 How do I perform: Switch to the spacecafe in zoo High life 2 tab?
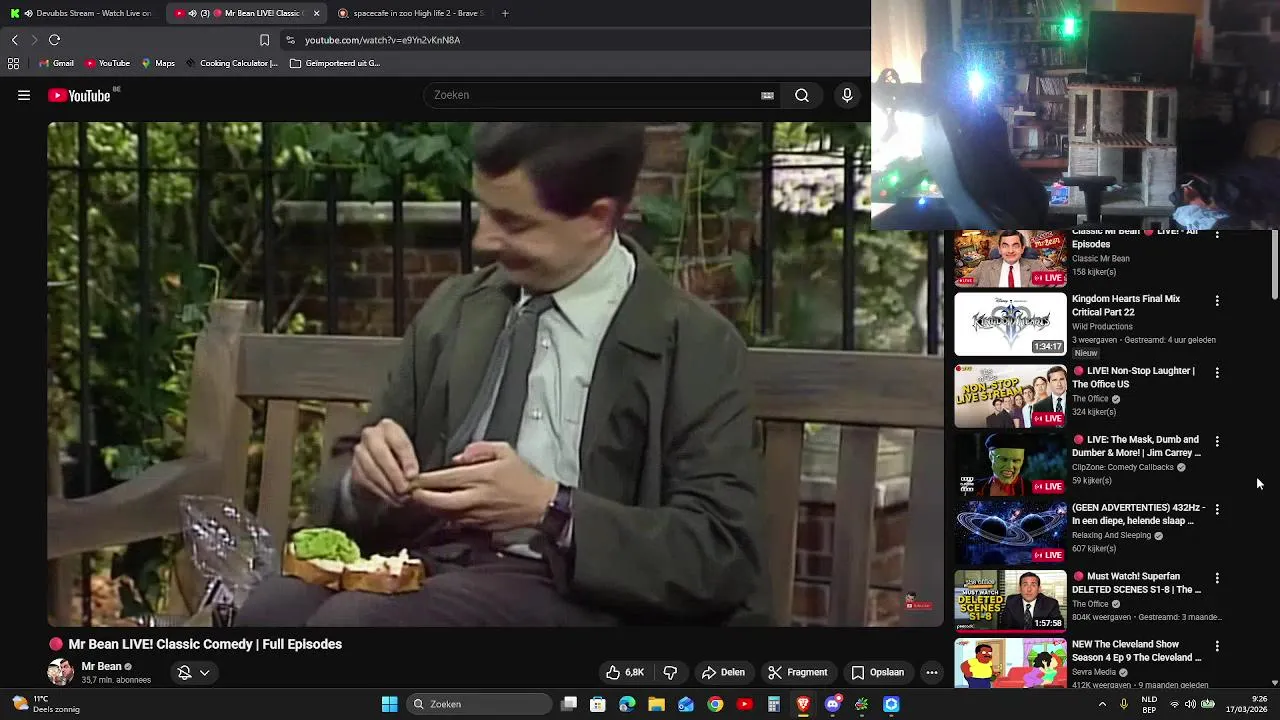pyautogui.click(x=410, y=13)
